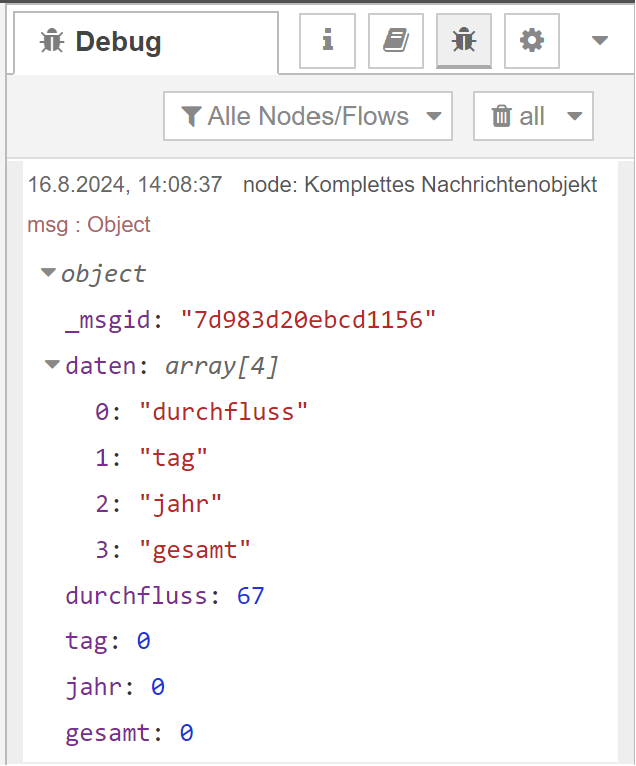The height and width of the screenshot is (766, 636).
Task: Click the msg : Object label
Action: (x=89, y=225)
